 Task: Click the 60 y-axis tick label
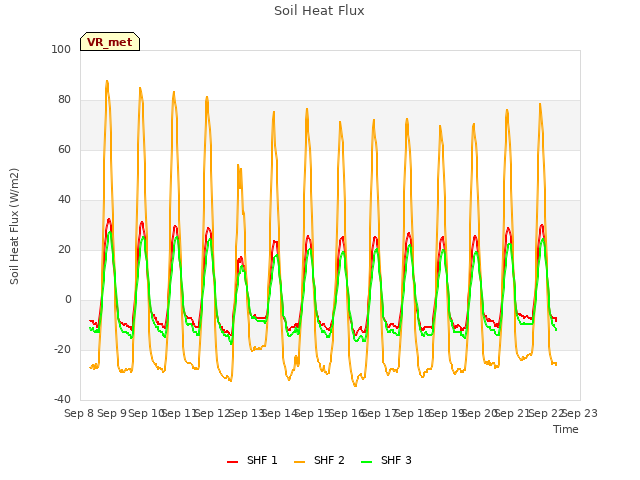64,149
